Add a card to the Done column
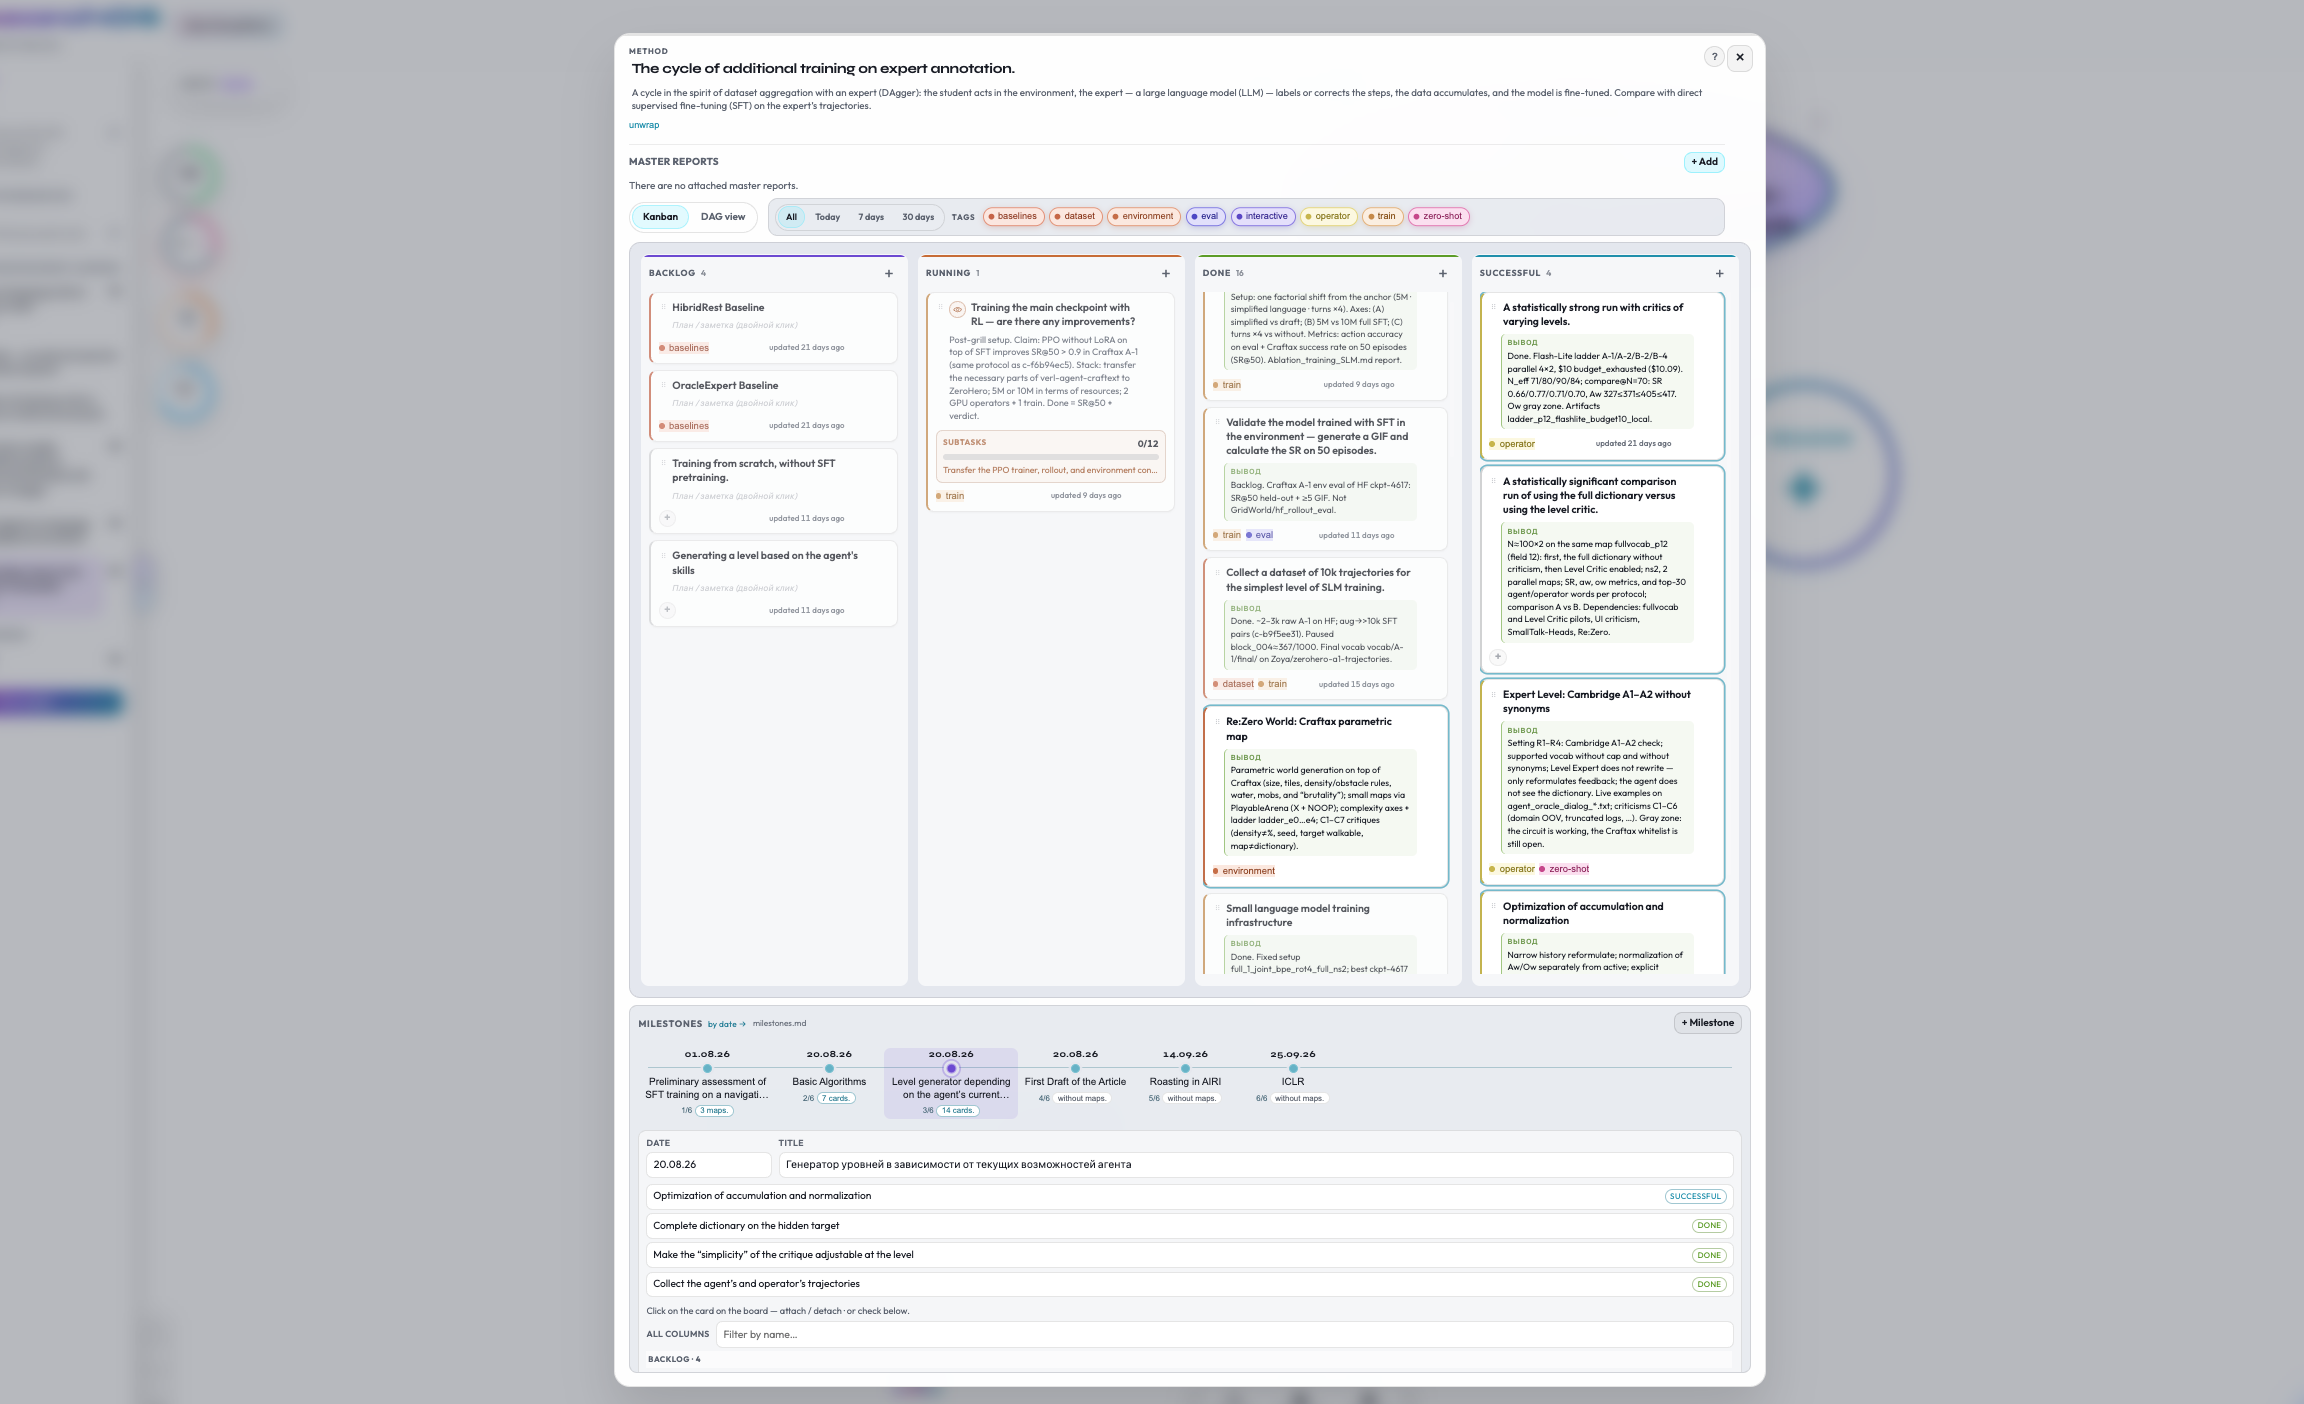Image resolution: width=2304 pixels, height=1404 pixels. (x=1442, y=273)
